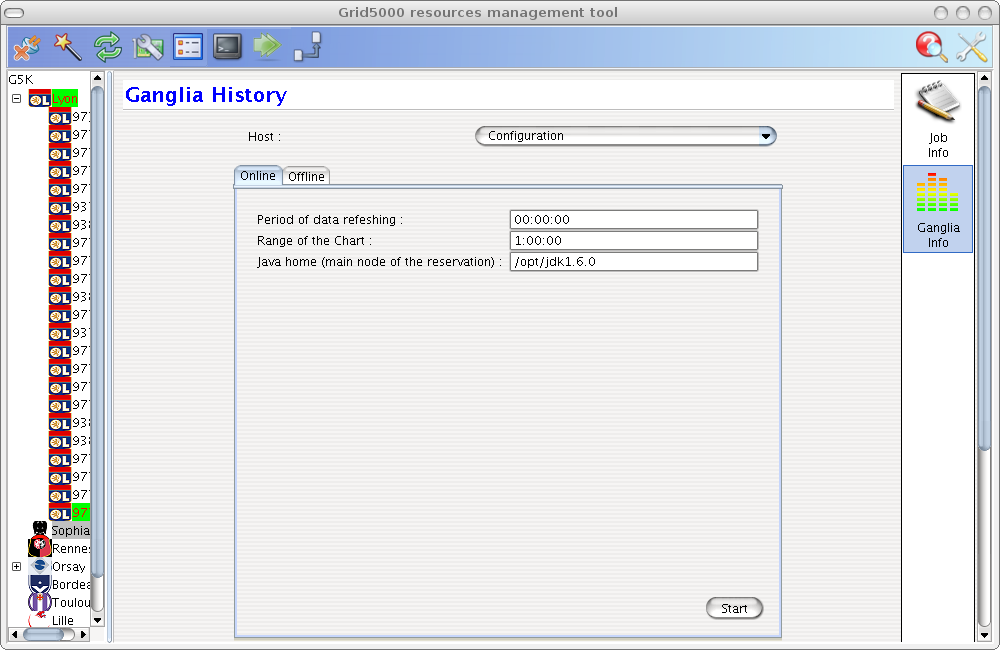Select the Sophia site in tree
The width and height of the screenshot is (1000, 650).
pos(70,530)
